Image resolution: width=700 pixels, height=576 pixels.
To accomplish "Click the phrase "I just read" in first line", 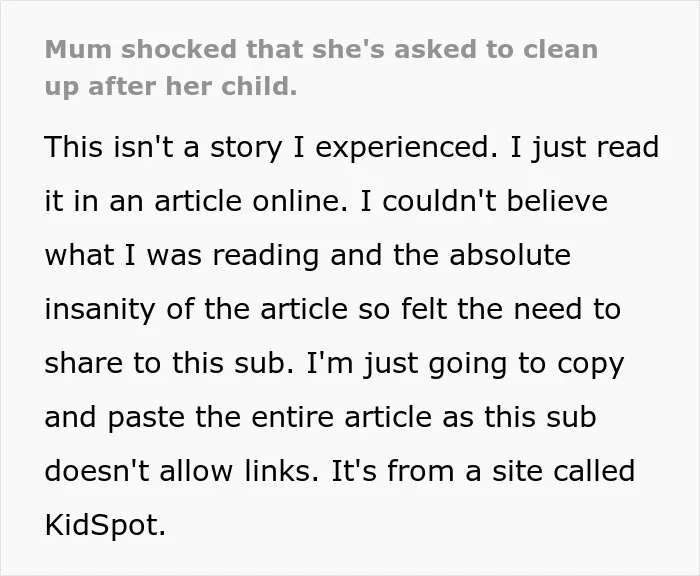I will [584, 148].
